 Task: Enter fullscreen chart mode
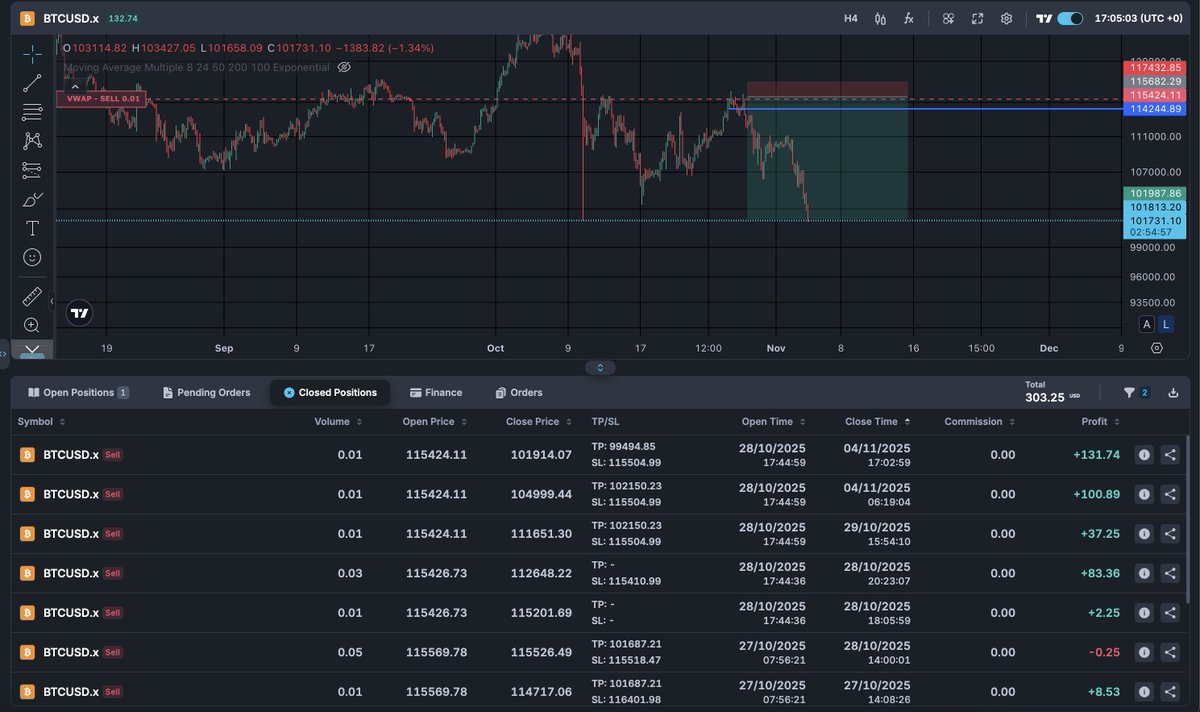tap(977, 18)
